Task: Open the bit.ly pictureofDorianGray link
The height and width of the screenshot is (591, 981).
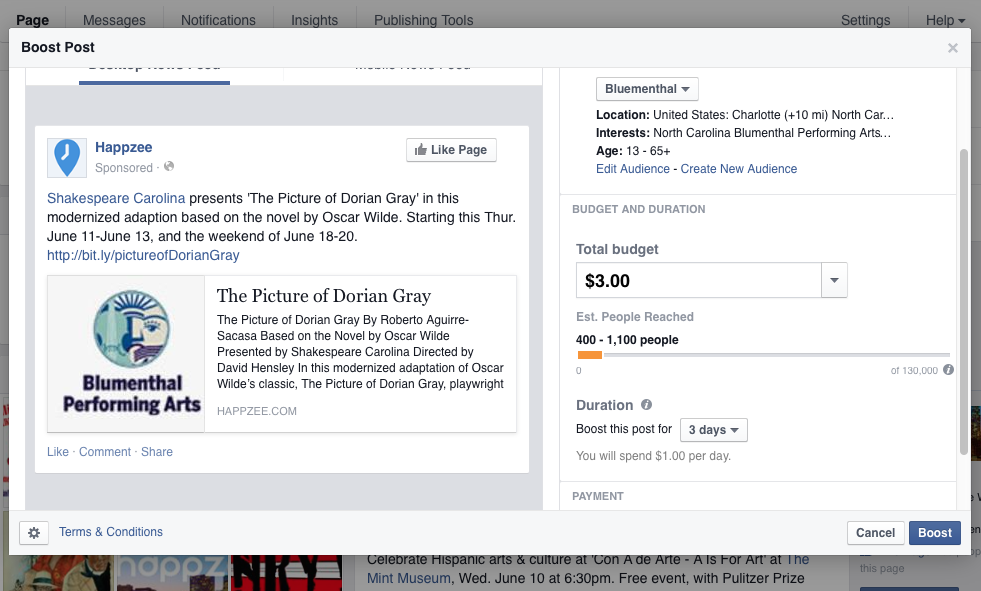Action: coord(143,255)
